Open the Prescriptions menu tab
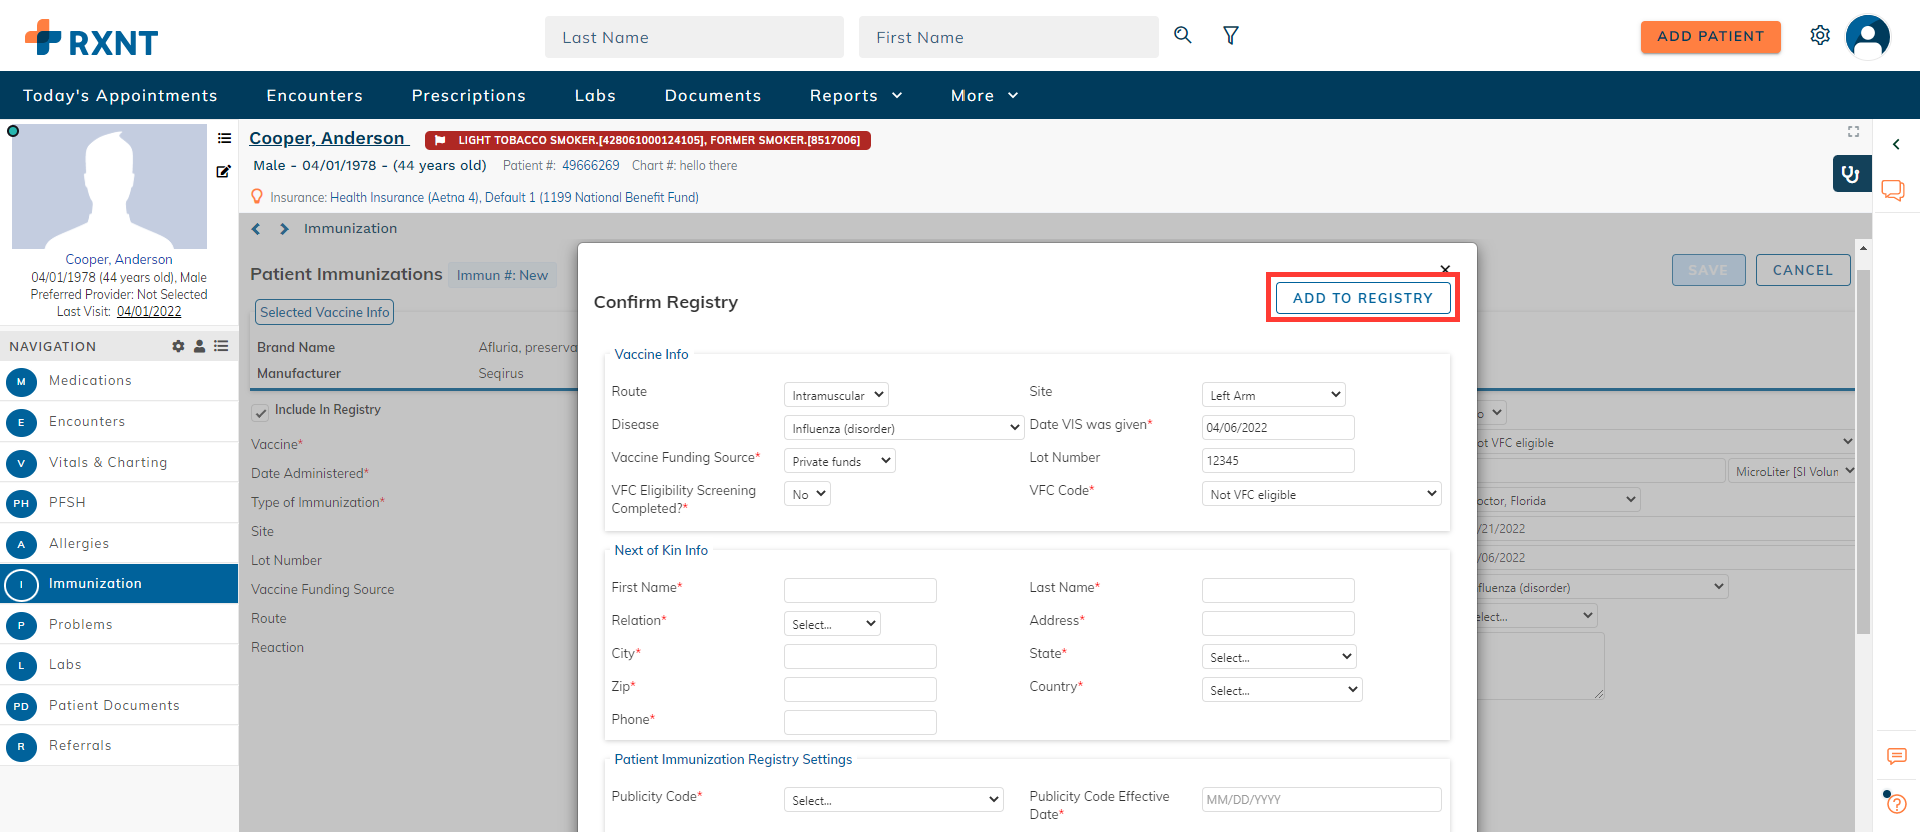Image resolution: width=1920 pixels, height=832 pixels. point(469,95)
